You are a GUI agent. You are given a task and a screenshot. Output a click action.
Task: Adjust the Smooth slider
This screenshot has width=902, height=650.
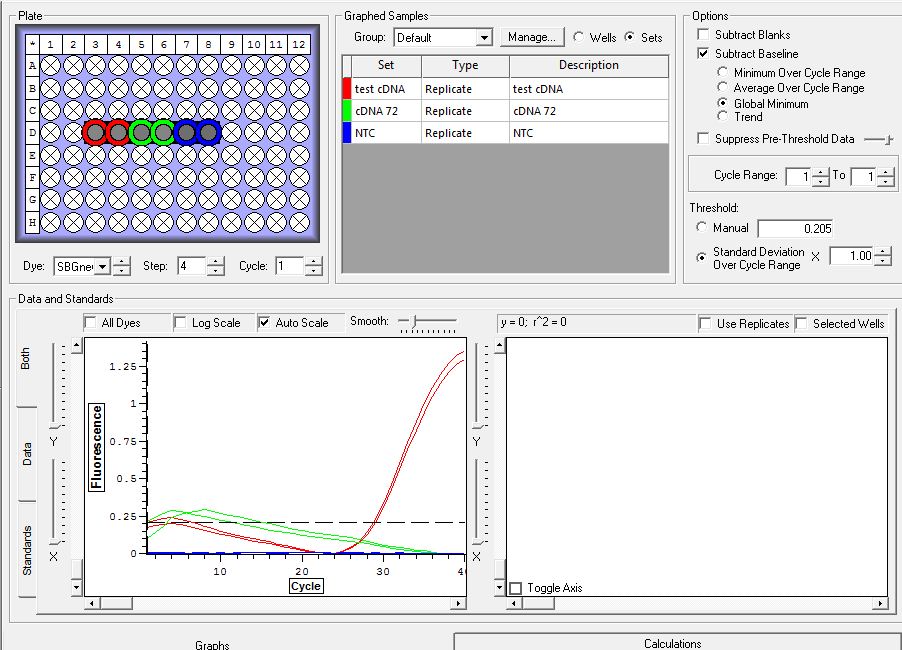tap(412, 322)
